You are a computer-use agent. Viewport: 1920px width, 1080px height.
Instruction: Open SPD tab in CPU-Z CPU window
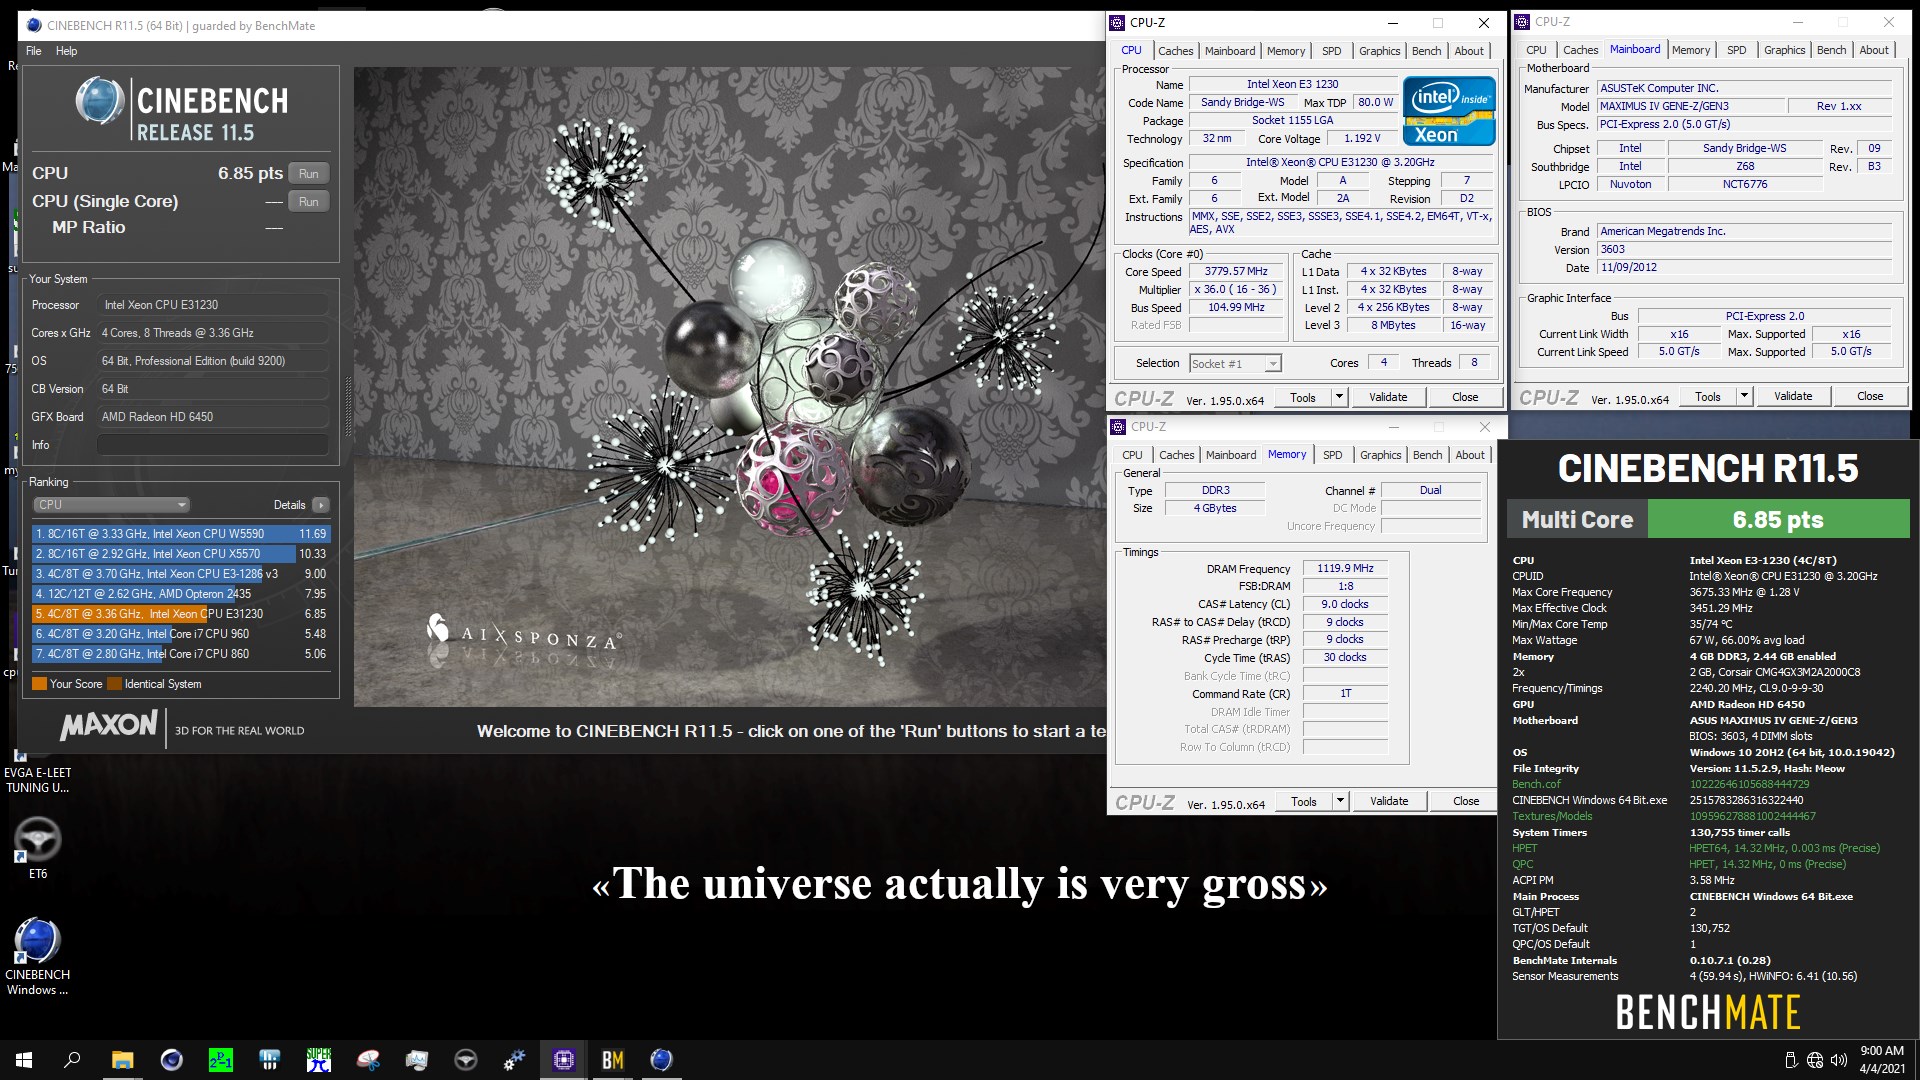1331,51
